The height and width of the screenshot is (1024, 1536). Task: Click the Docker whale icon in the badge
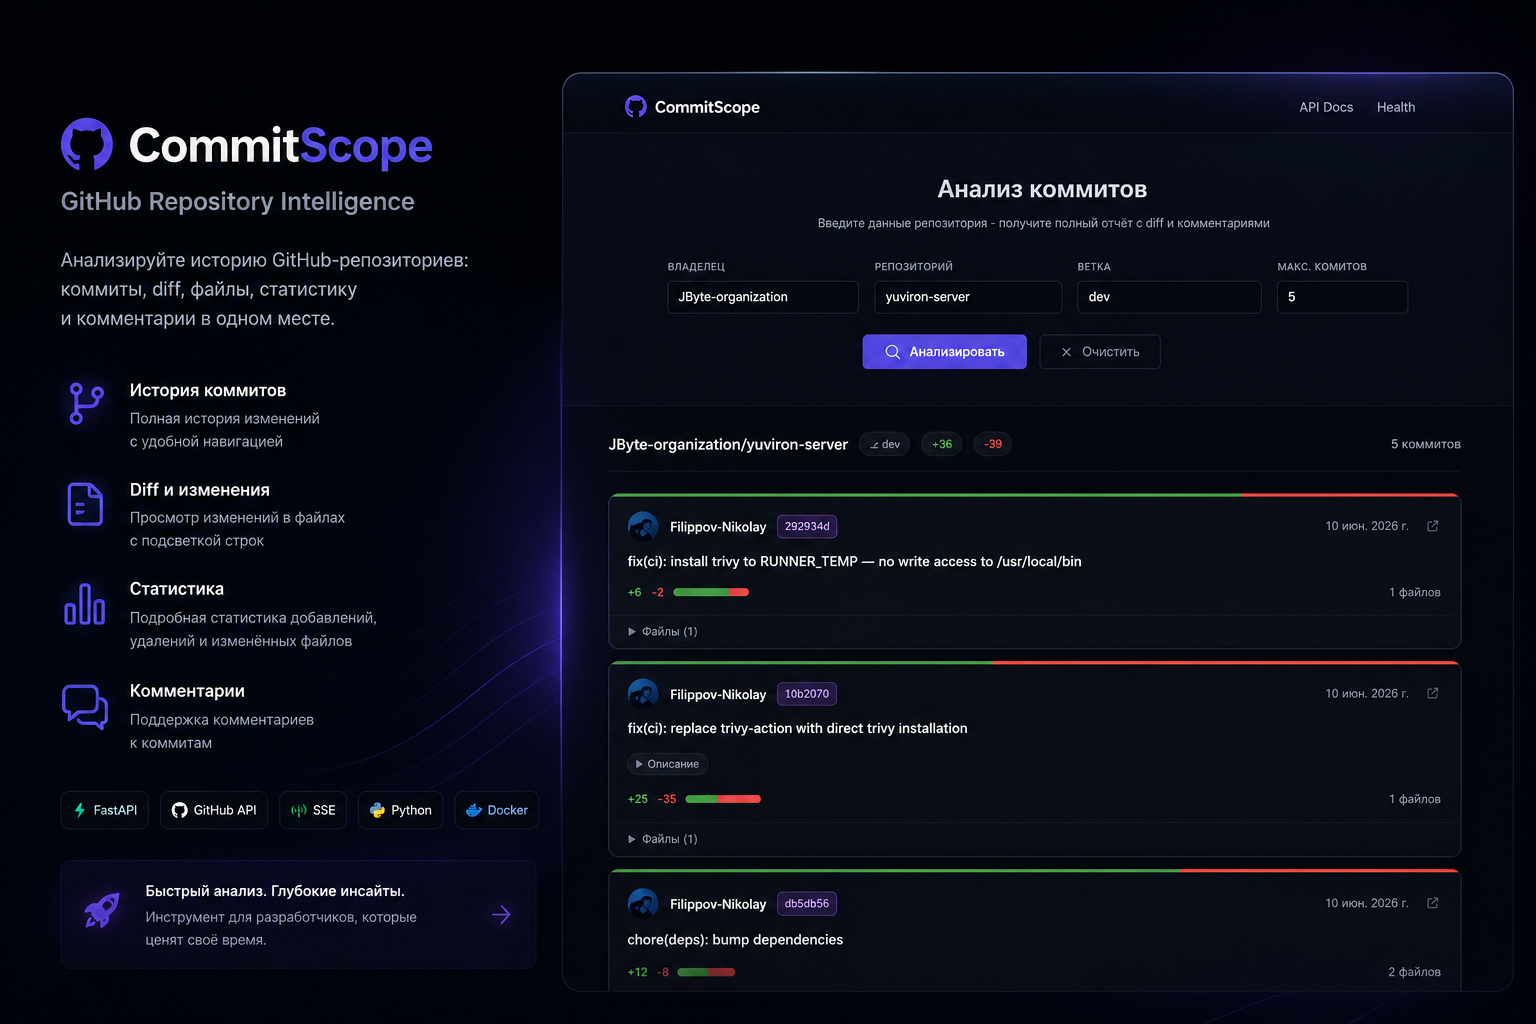click(x=474, y=810)
